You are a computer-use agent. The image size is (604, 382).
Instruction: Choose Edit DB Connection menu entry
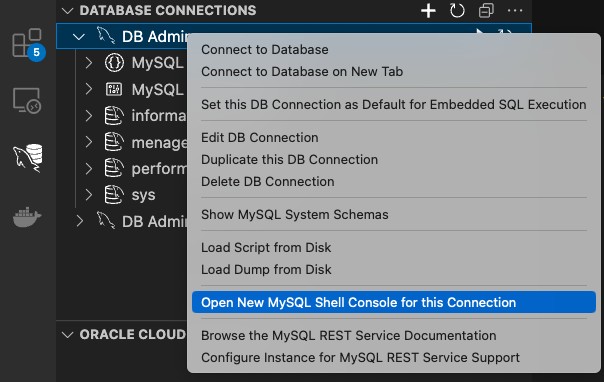point(260,138)
